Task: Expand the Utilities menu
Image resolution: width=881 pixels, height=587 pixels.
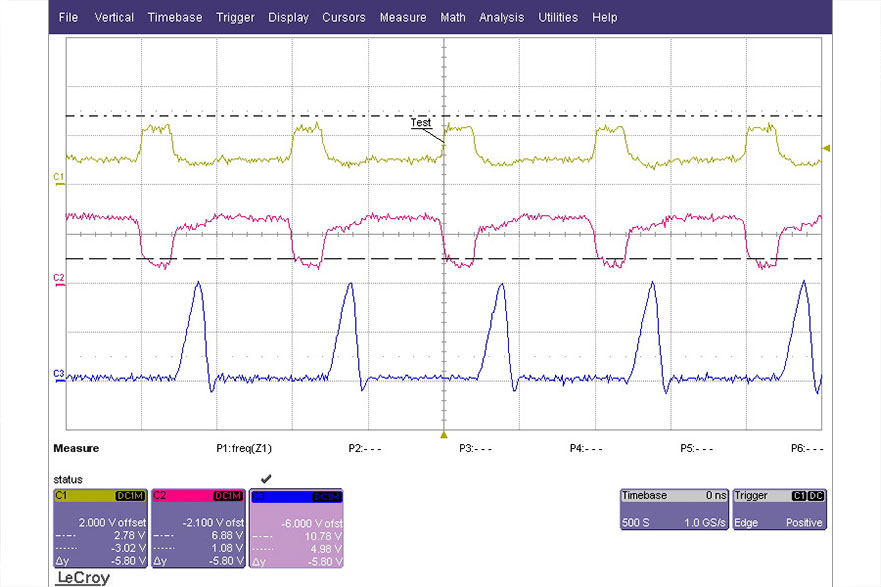Action: point(557,17)
